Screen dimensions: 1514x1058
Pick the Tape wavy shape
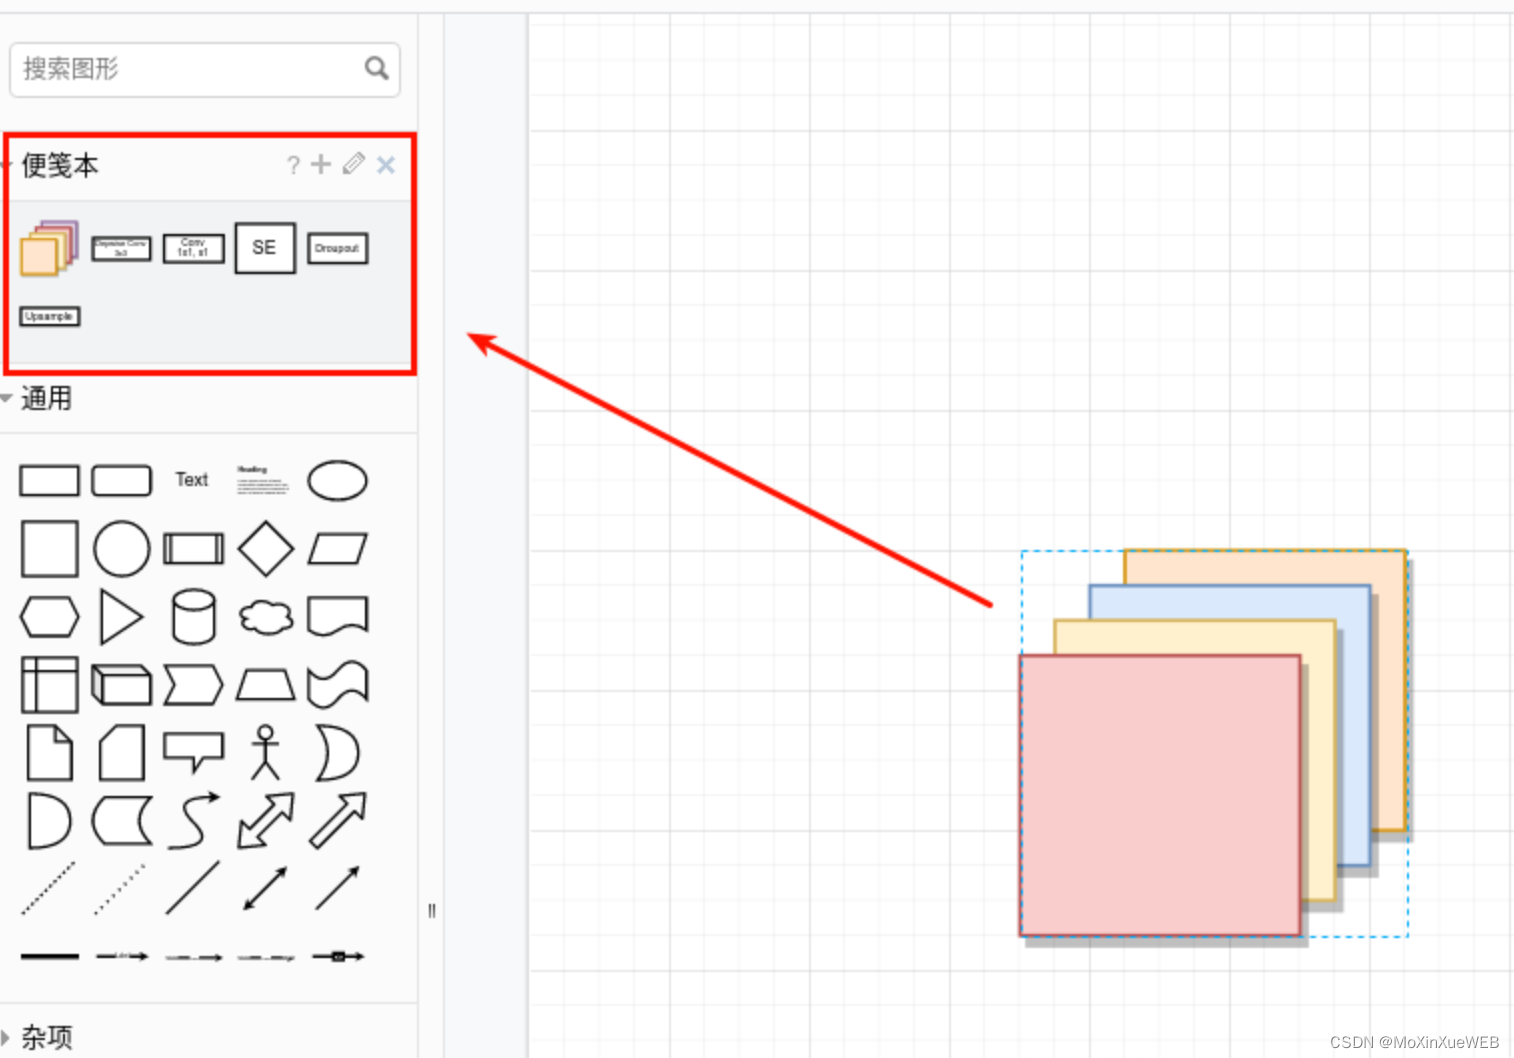pyautogui.click(x=337, y=685)
